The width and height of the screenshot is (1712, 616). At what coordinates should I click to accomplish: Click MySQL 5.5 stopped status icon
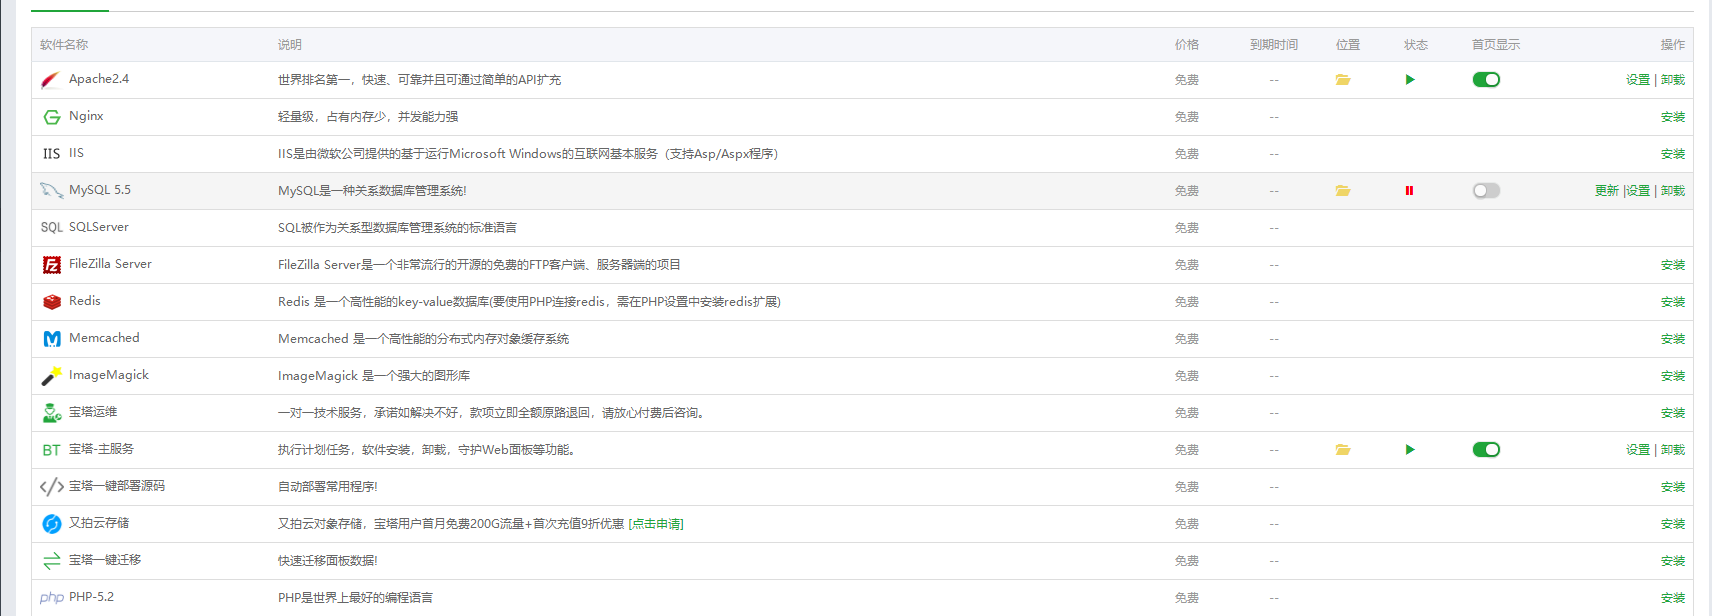1409,191
